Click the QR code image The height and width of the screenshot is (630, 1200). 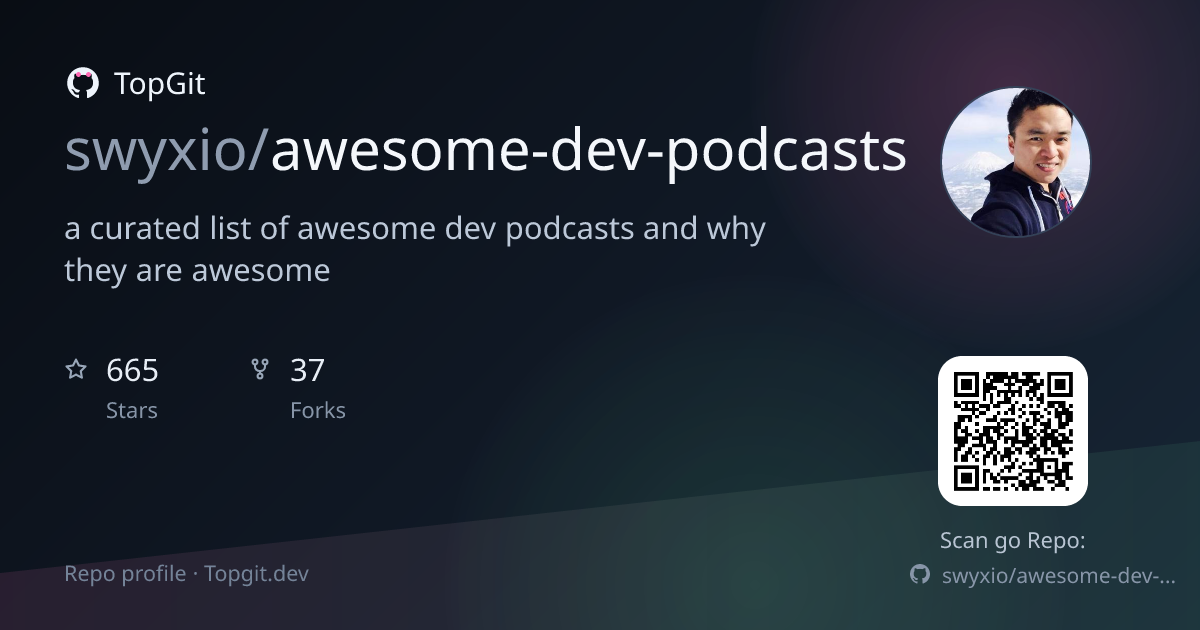click(x=1013, y=431)
